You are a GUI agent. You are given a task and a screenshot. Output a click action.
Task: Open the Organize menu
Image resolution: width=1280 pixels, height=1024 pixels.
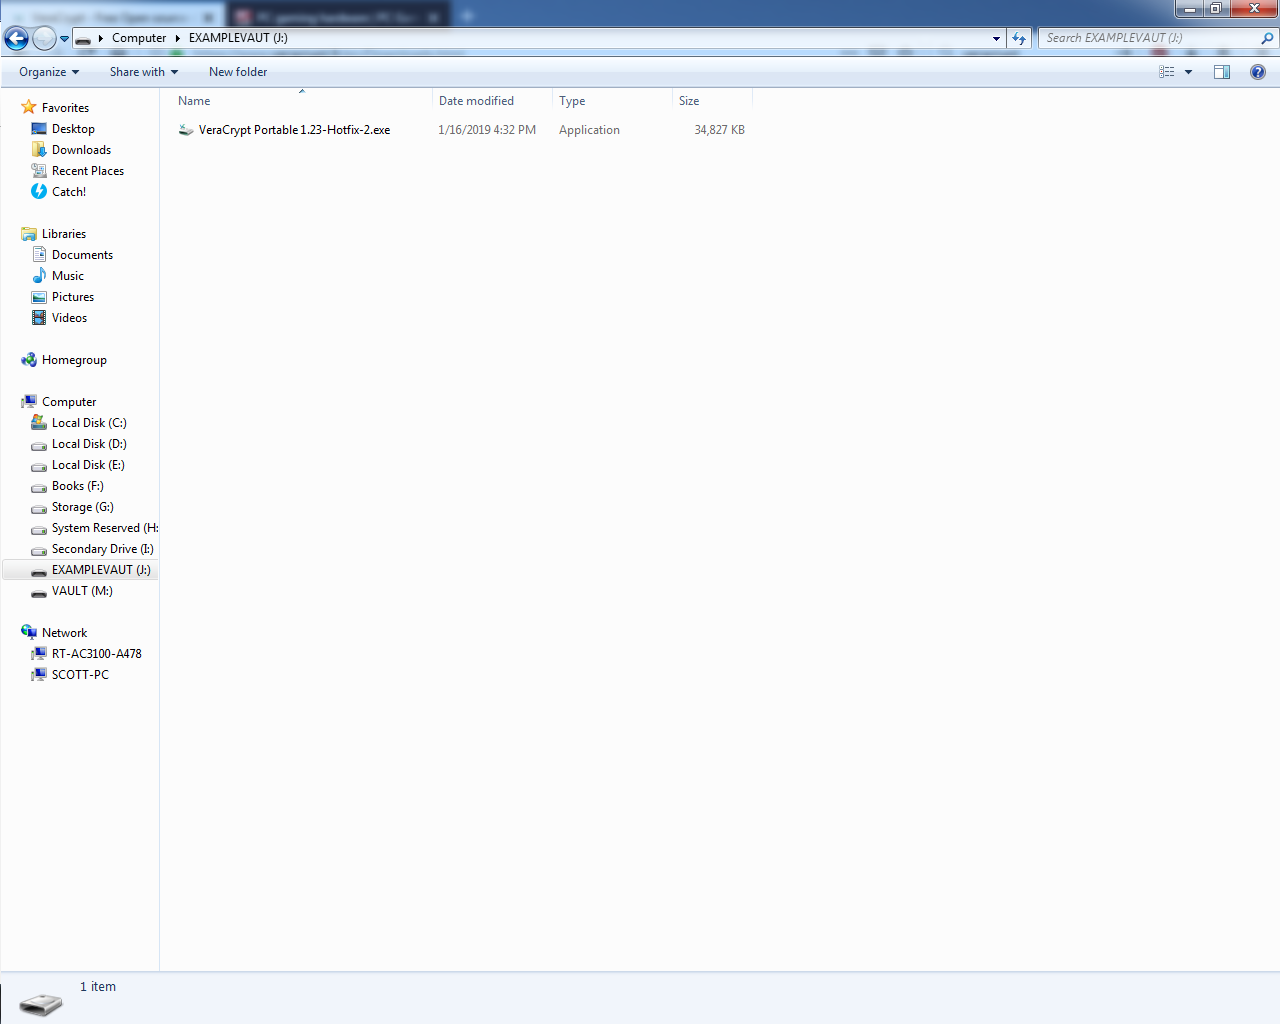49,72
